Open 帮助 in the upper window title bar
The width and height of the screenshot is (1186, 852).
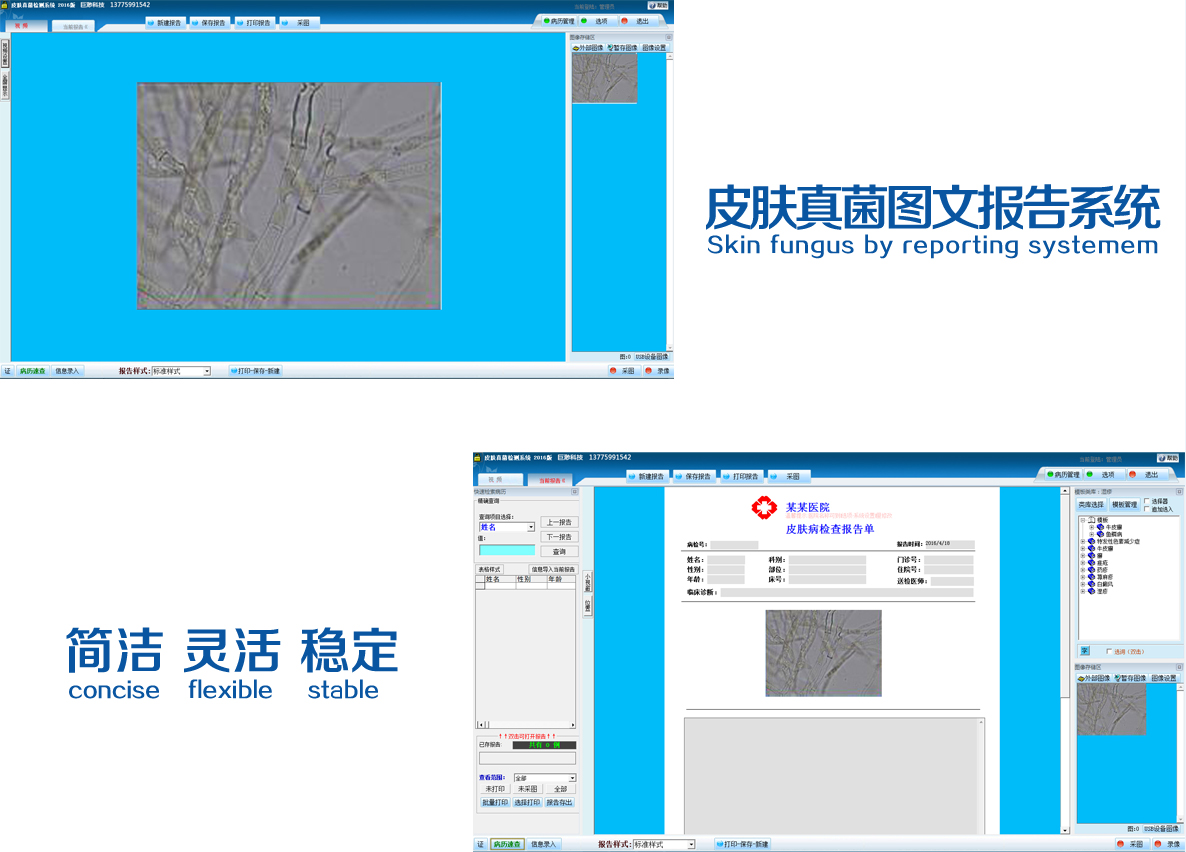[x=658, y=5]
